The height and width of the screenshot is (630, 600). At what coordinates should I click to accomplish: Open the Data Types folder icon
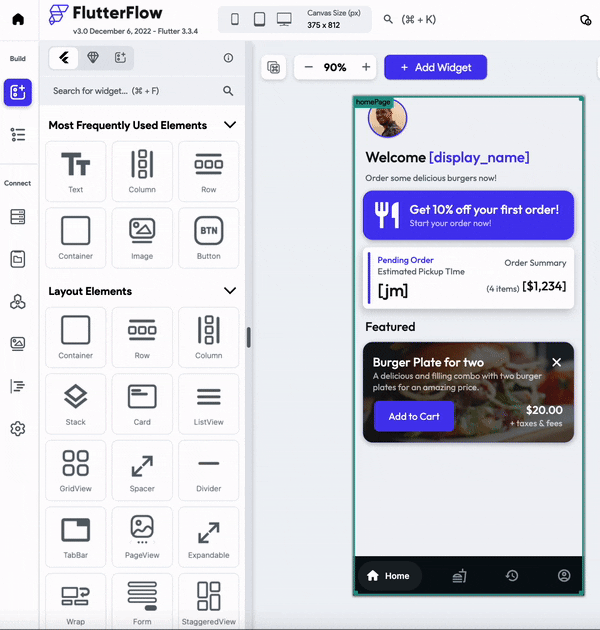click(x=18, y=259)
